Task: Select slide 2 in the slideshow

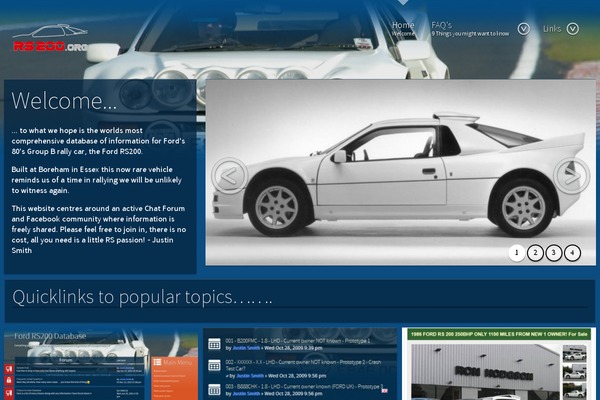Action: (x=535, y=253)
